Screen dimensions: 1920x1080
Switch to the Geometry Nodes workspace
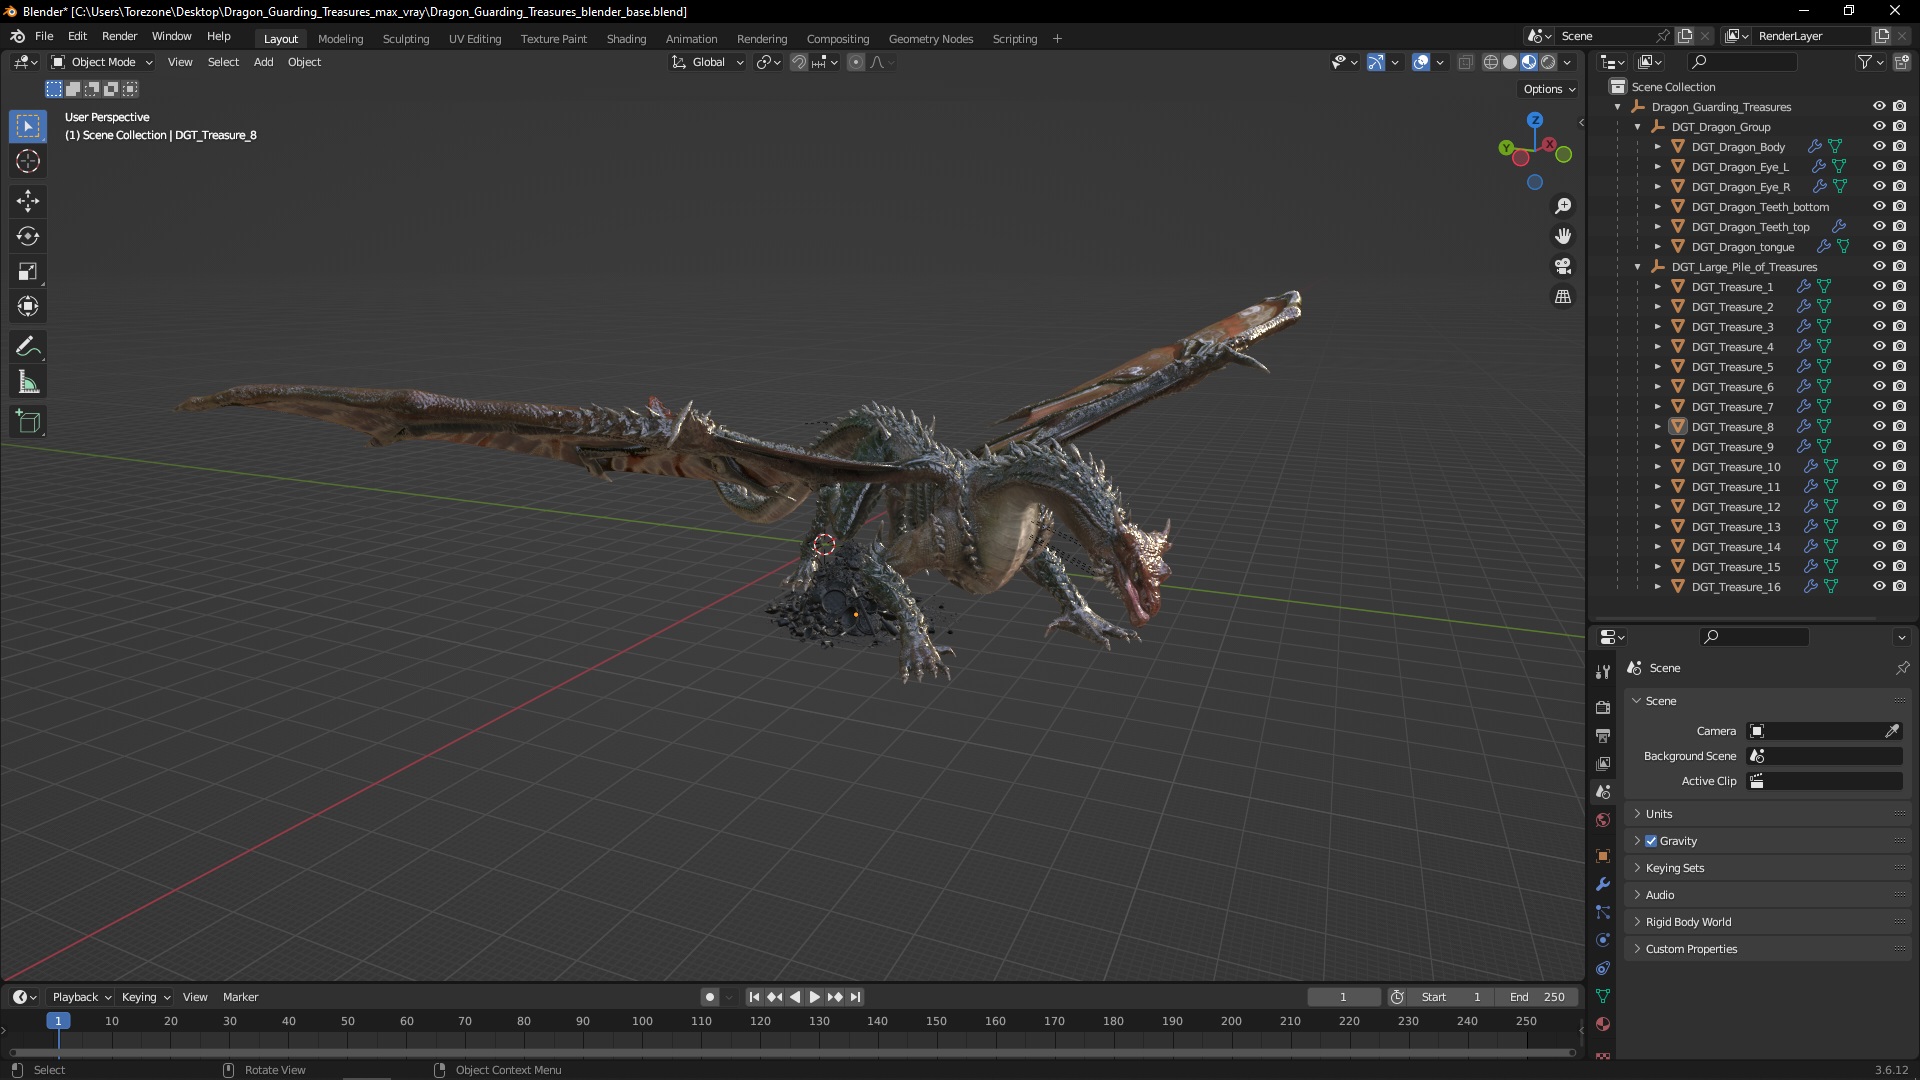pyautogui.click(x=931, y=39)
